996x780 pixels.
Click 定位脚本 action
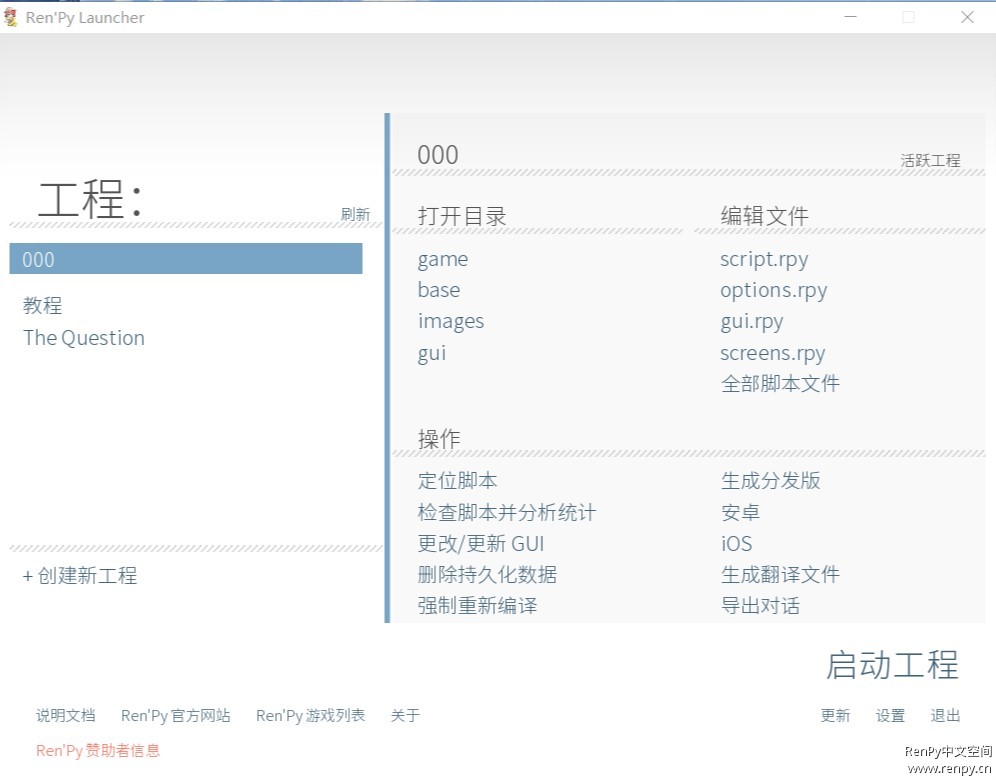[457, 481]
